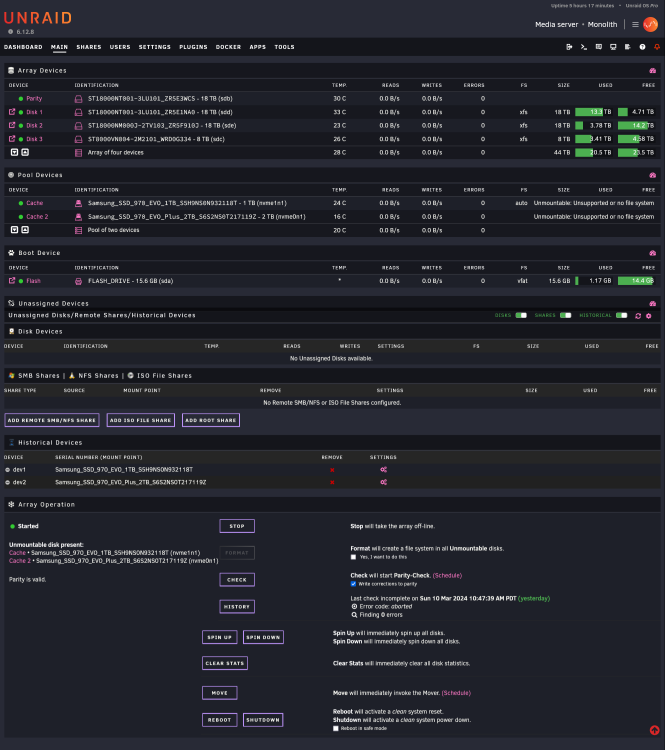Refresh unassigned devices list icon

(x=638, y=316)
